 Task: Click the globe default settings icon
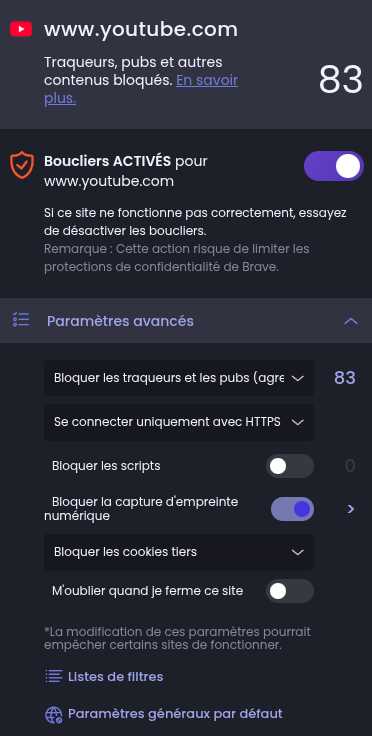(x=53, y=714)
